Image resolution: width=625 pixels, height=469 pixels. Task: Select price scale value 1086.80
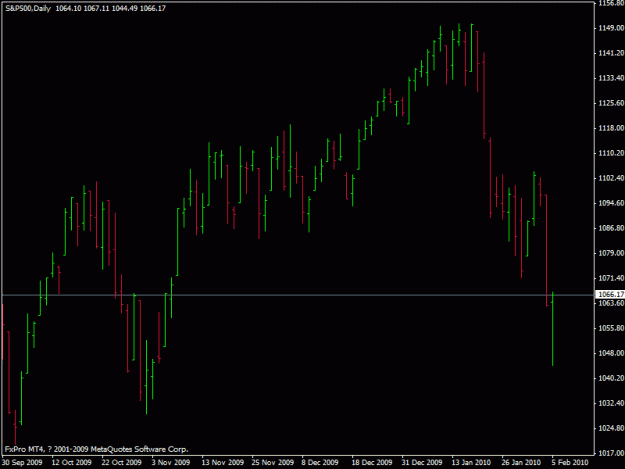click(611, 228)
